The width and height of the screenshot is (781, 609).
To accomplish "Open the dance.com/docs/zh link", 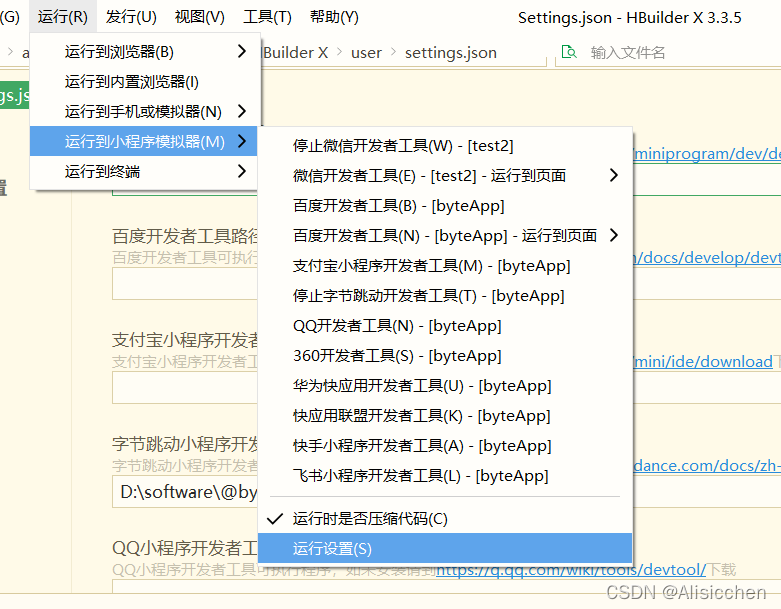I will 707,465.
